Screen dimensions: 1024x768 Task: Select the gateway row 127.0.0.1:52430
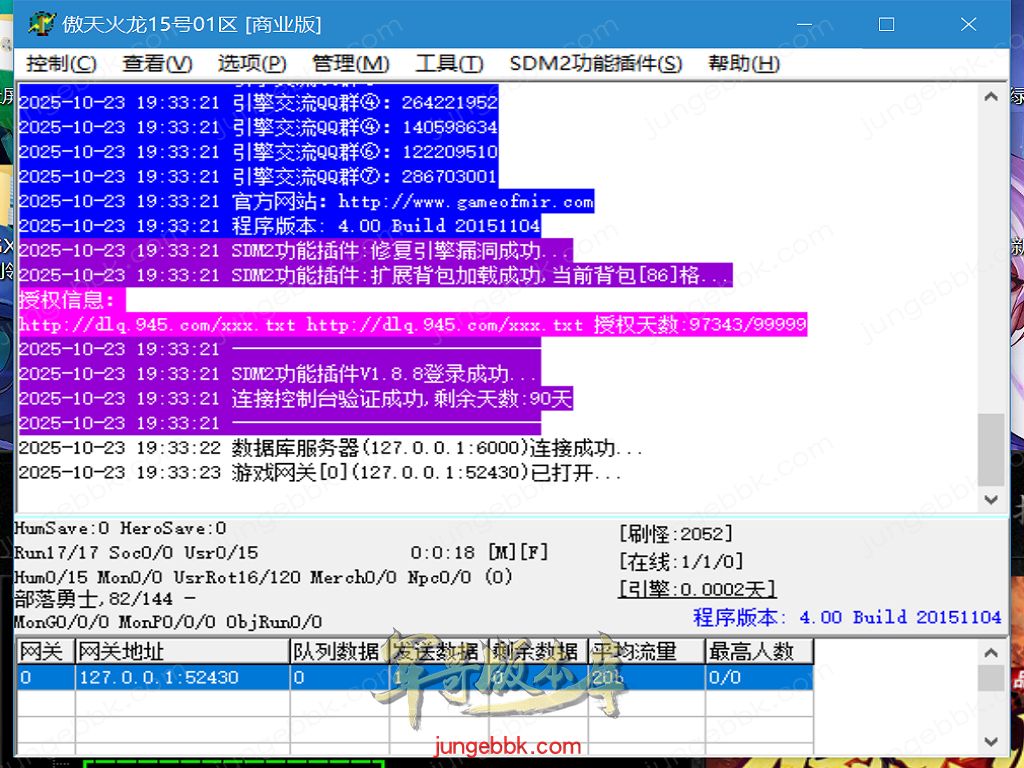[158, 677]
